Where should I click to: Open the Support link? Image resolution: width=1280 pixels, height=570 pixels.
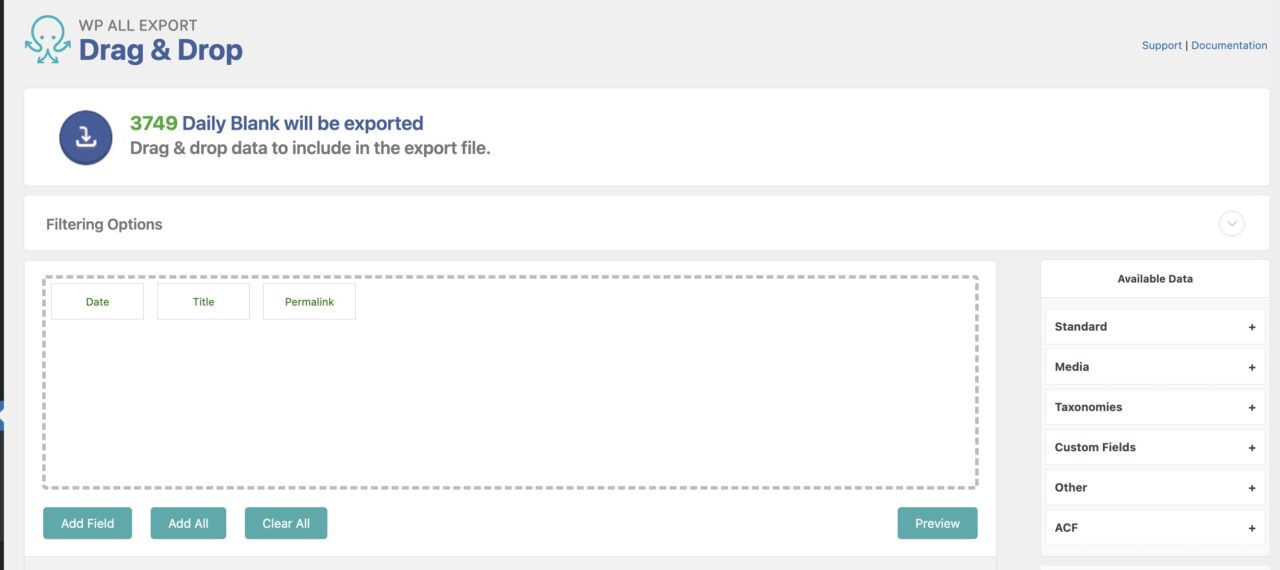tap(1161, 46)
